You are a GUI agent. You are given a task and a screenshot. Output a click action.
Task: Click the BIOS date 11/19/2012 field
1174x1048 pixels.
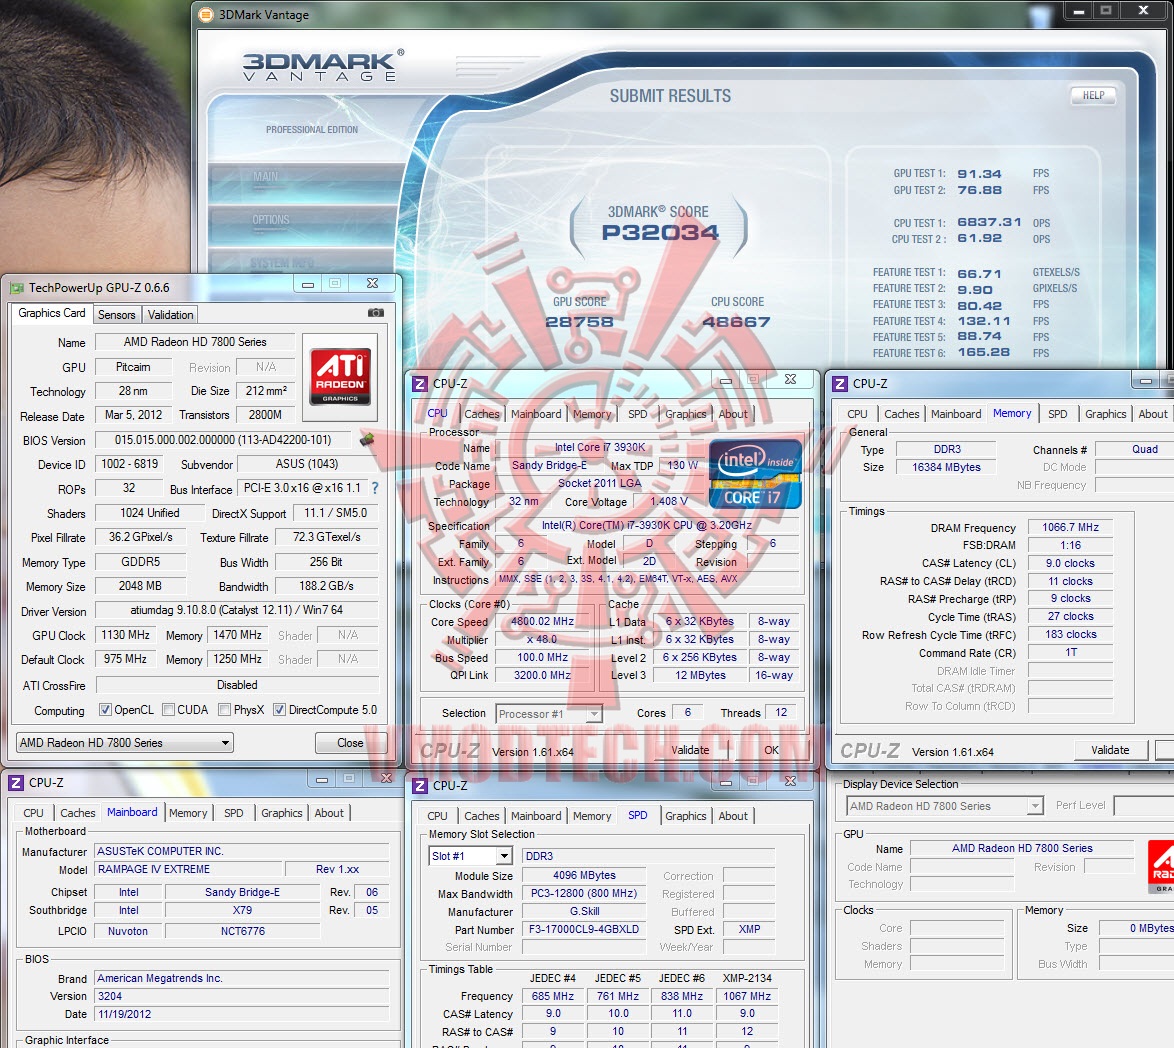[242, 1014]
